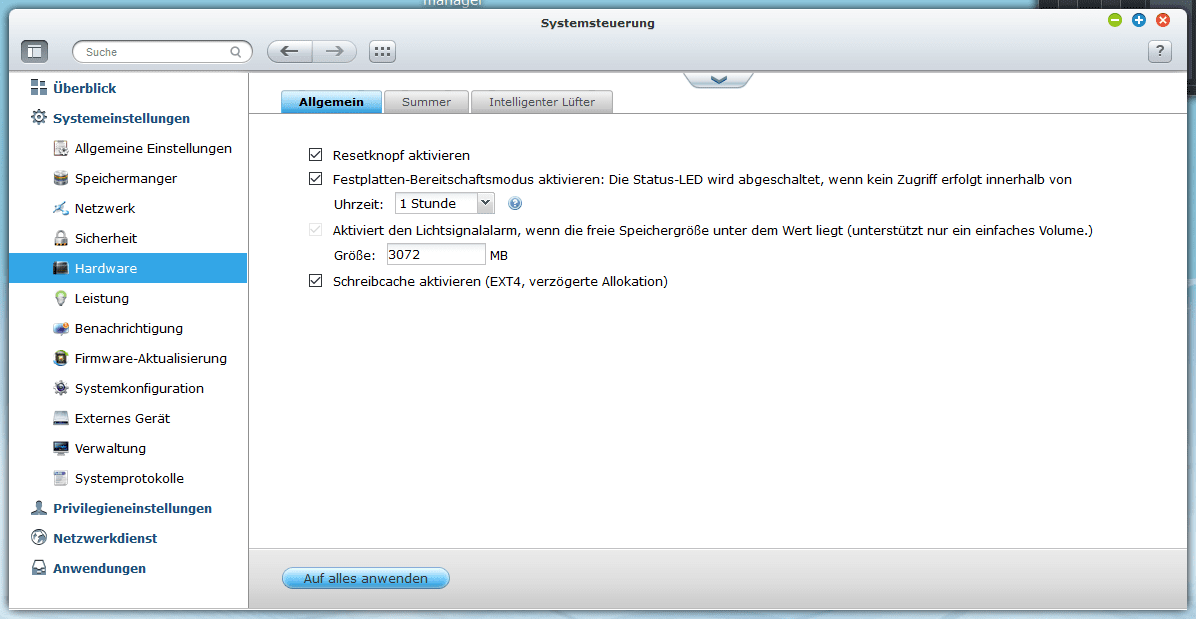
Task: Expand the Anwendungen section
Action: [x=100, y=569]
